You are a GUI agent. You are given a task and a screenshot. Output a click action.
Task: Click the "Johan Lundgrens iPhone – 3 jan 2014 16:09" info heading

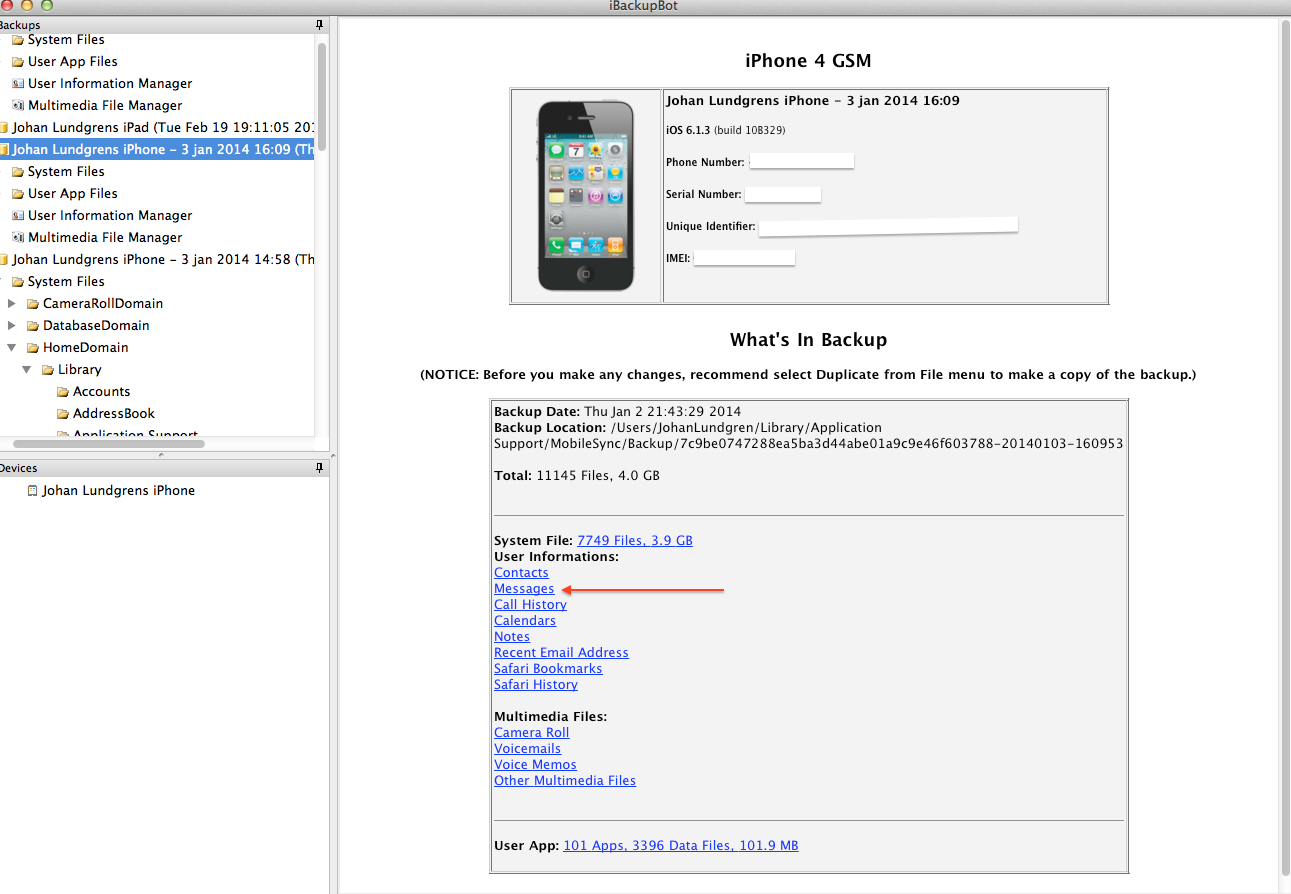pos(813,101)
